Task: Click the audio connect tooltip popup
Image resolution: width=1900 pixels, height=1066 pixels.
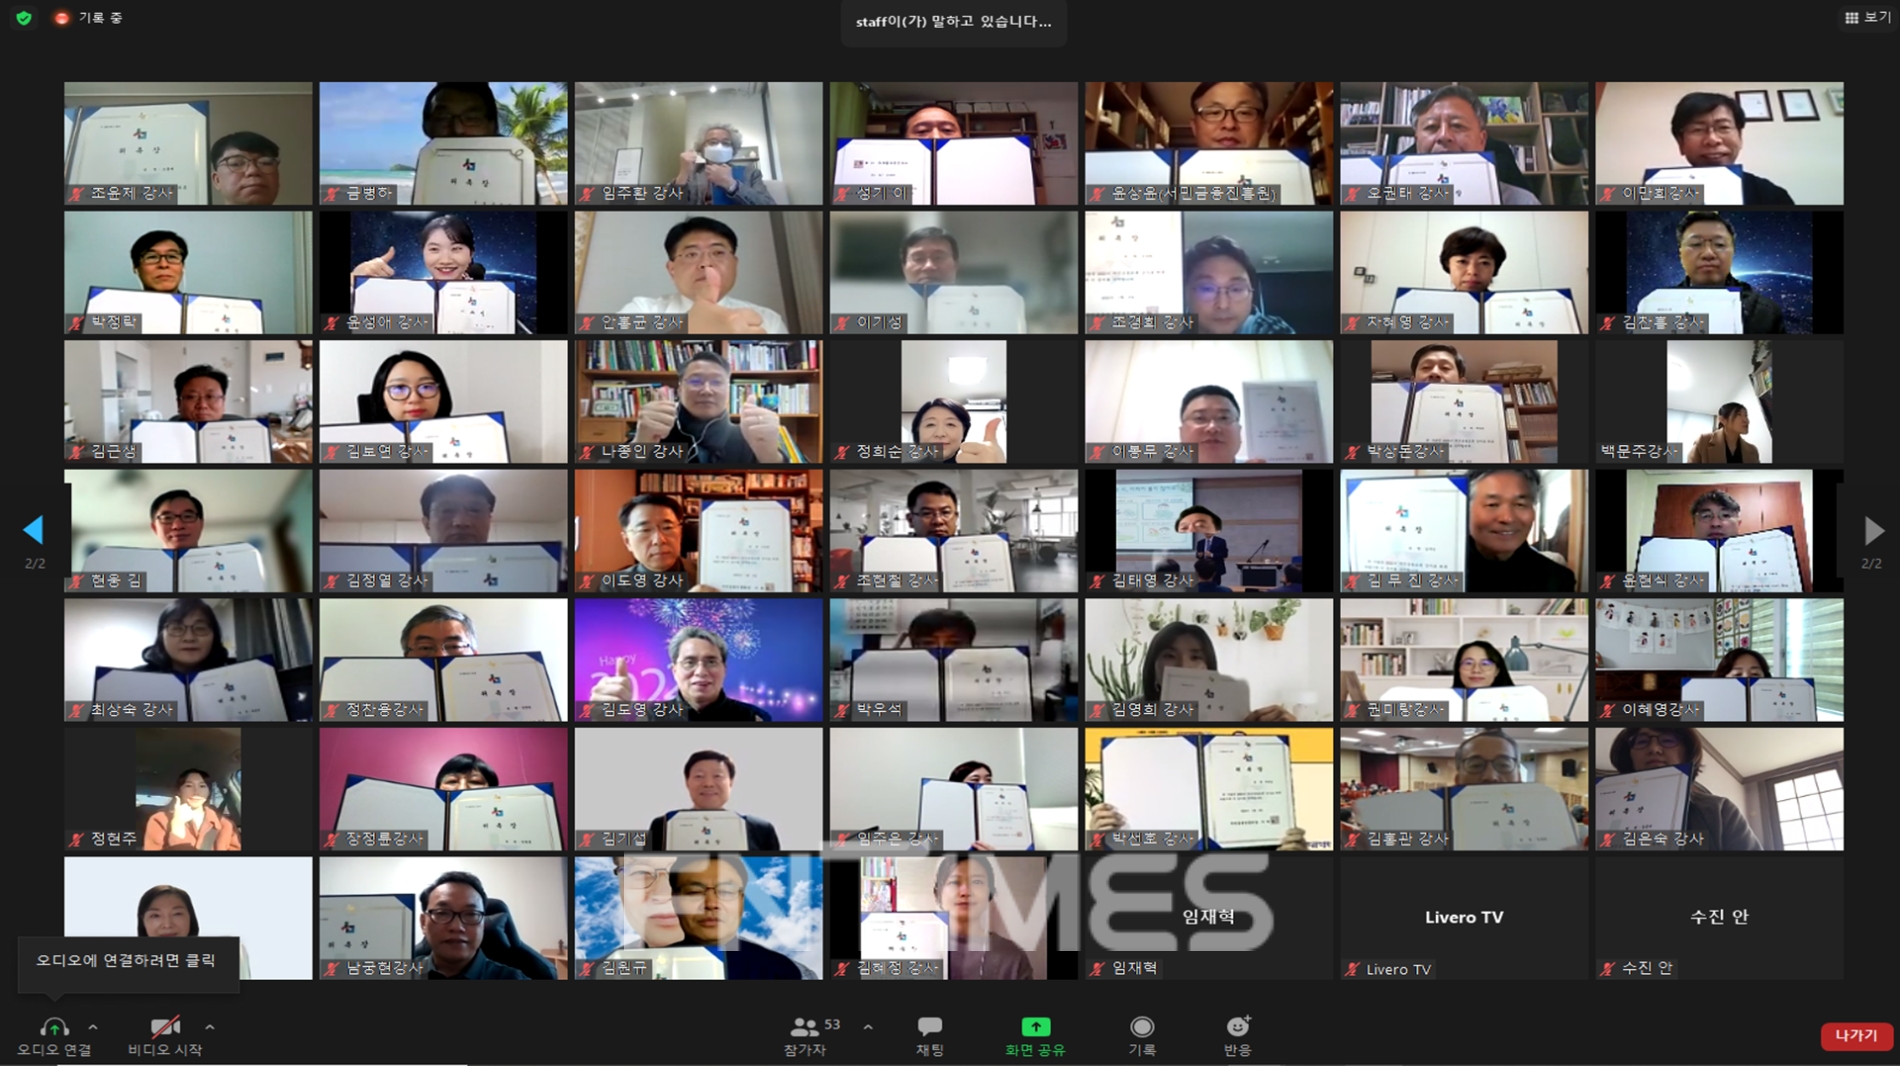Action: coord(127,961)
